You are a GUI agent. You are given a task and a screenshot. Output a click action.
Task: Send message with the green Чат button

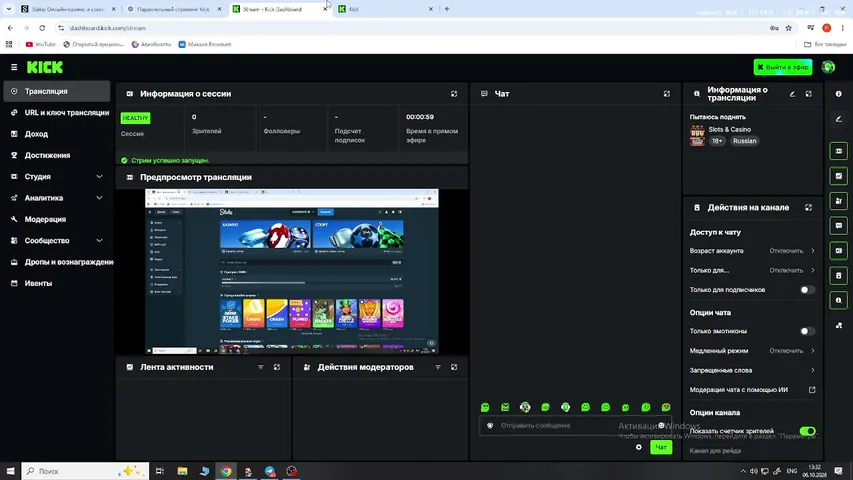(661, 447)
